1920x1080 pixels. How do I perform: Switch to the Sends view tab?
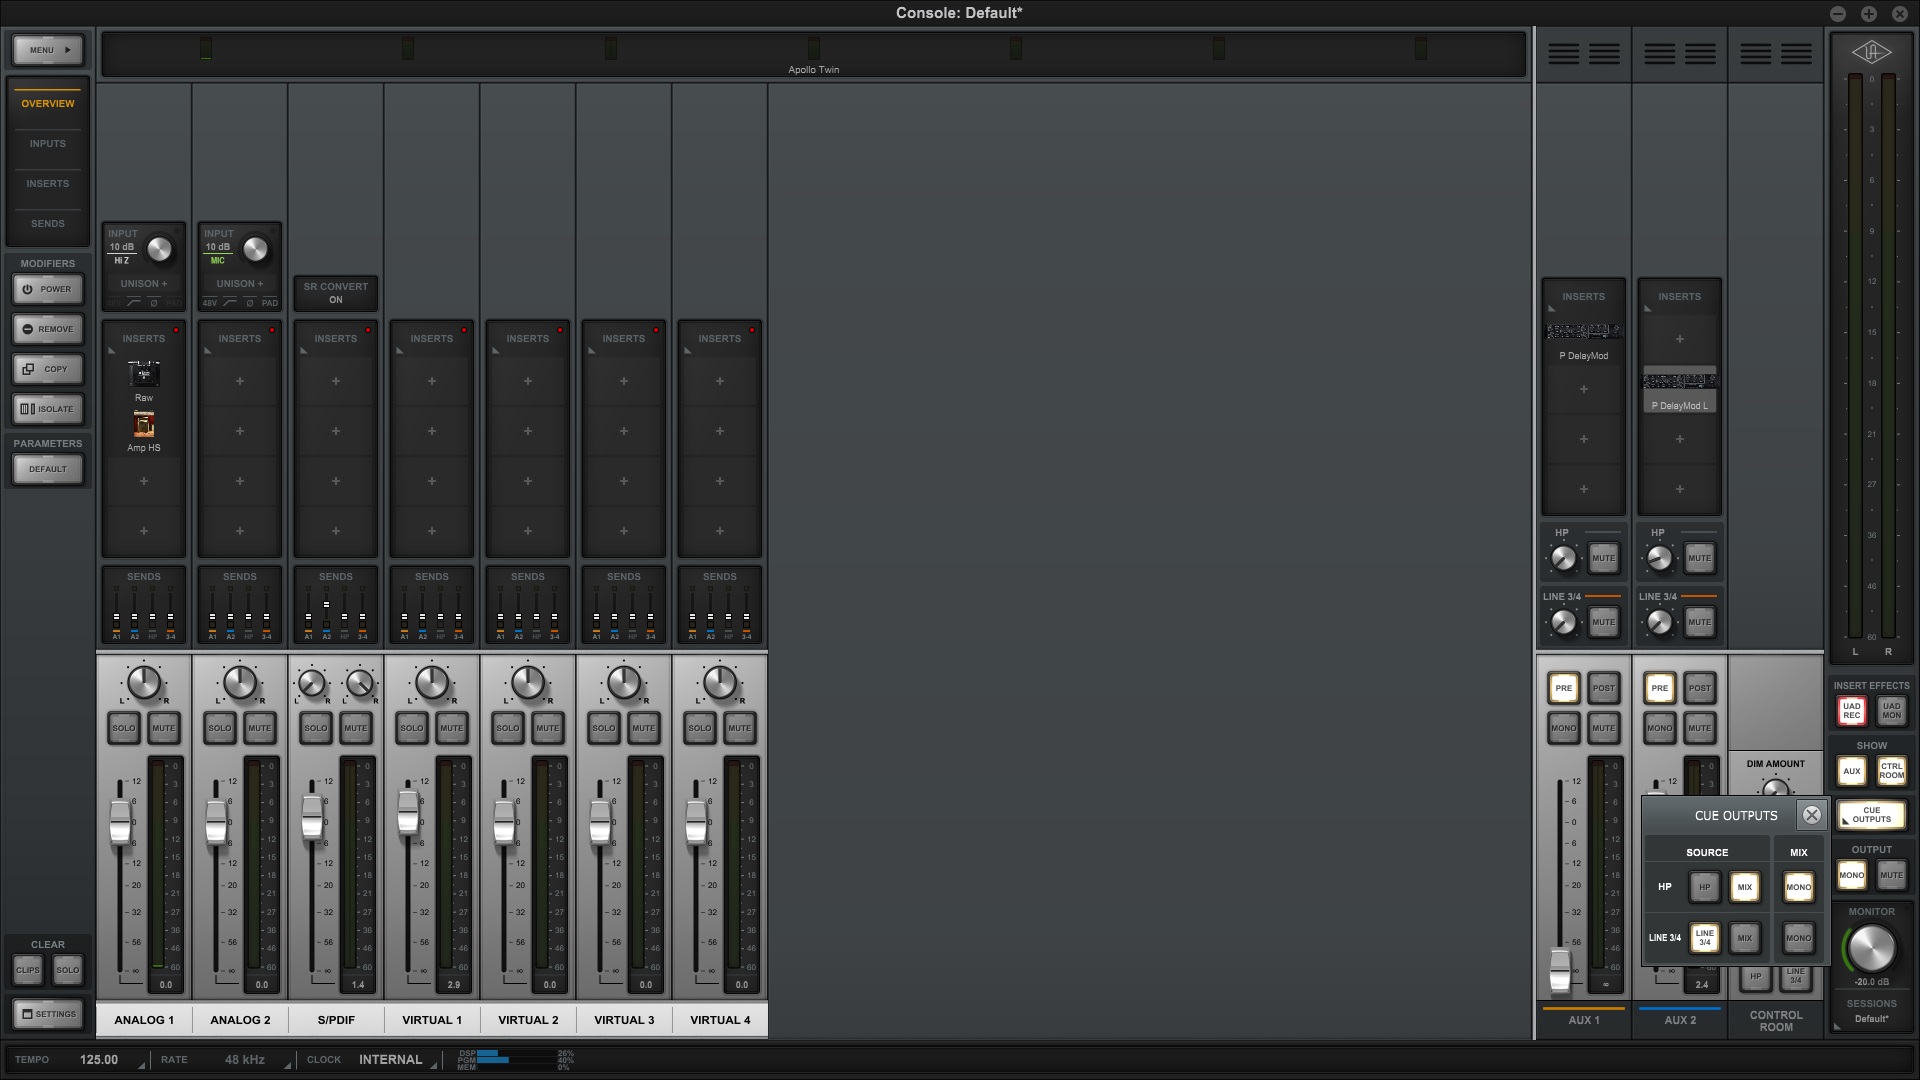coord(47,224)
